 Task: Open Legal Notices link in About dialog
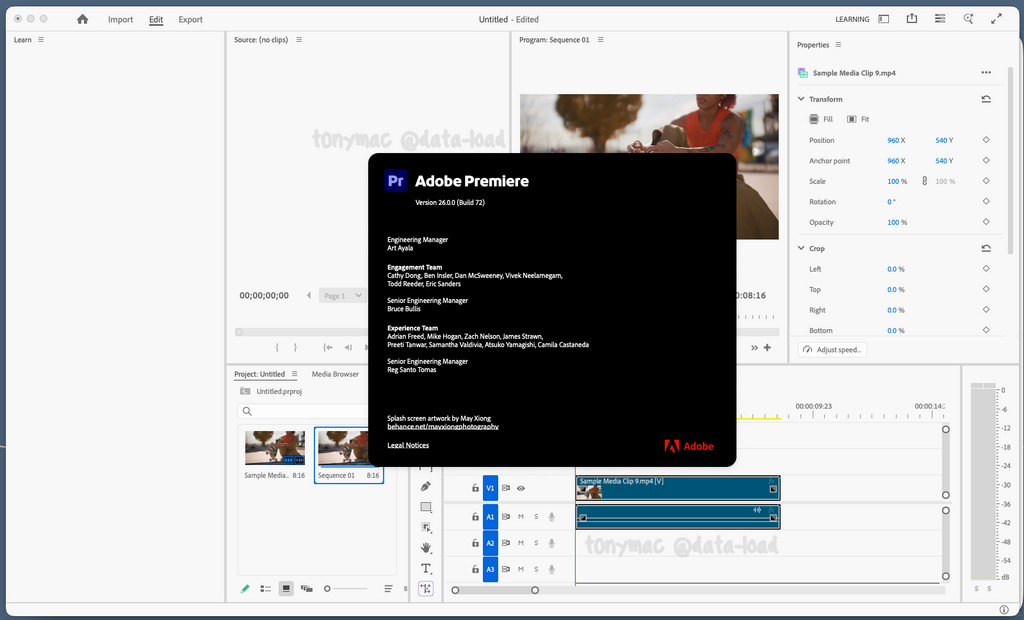tap(408, 446)
